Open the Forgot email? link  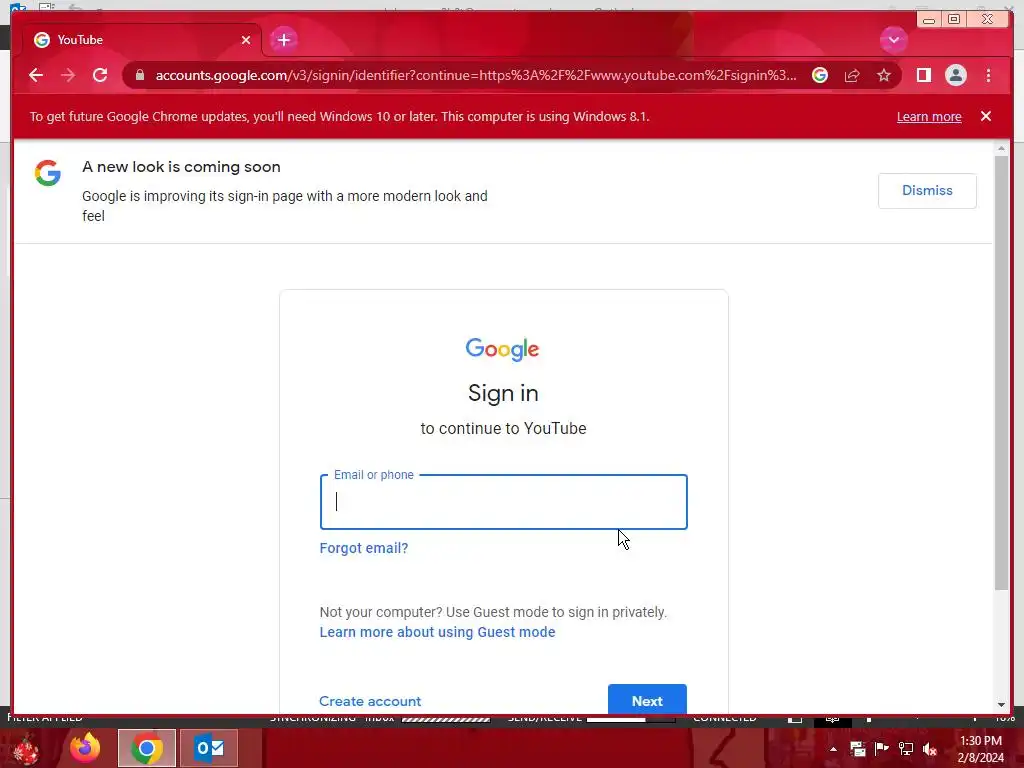(364, 548)
